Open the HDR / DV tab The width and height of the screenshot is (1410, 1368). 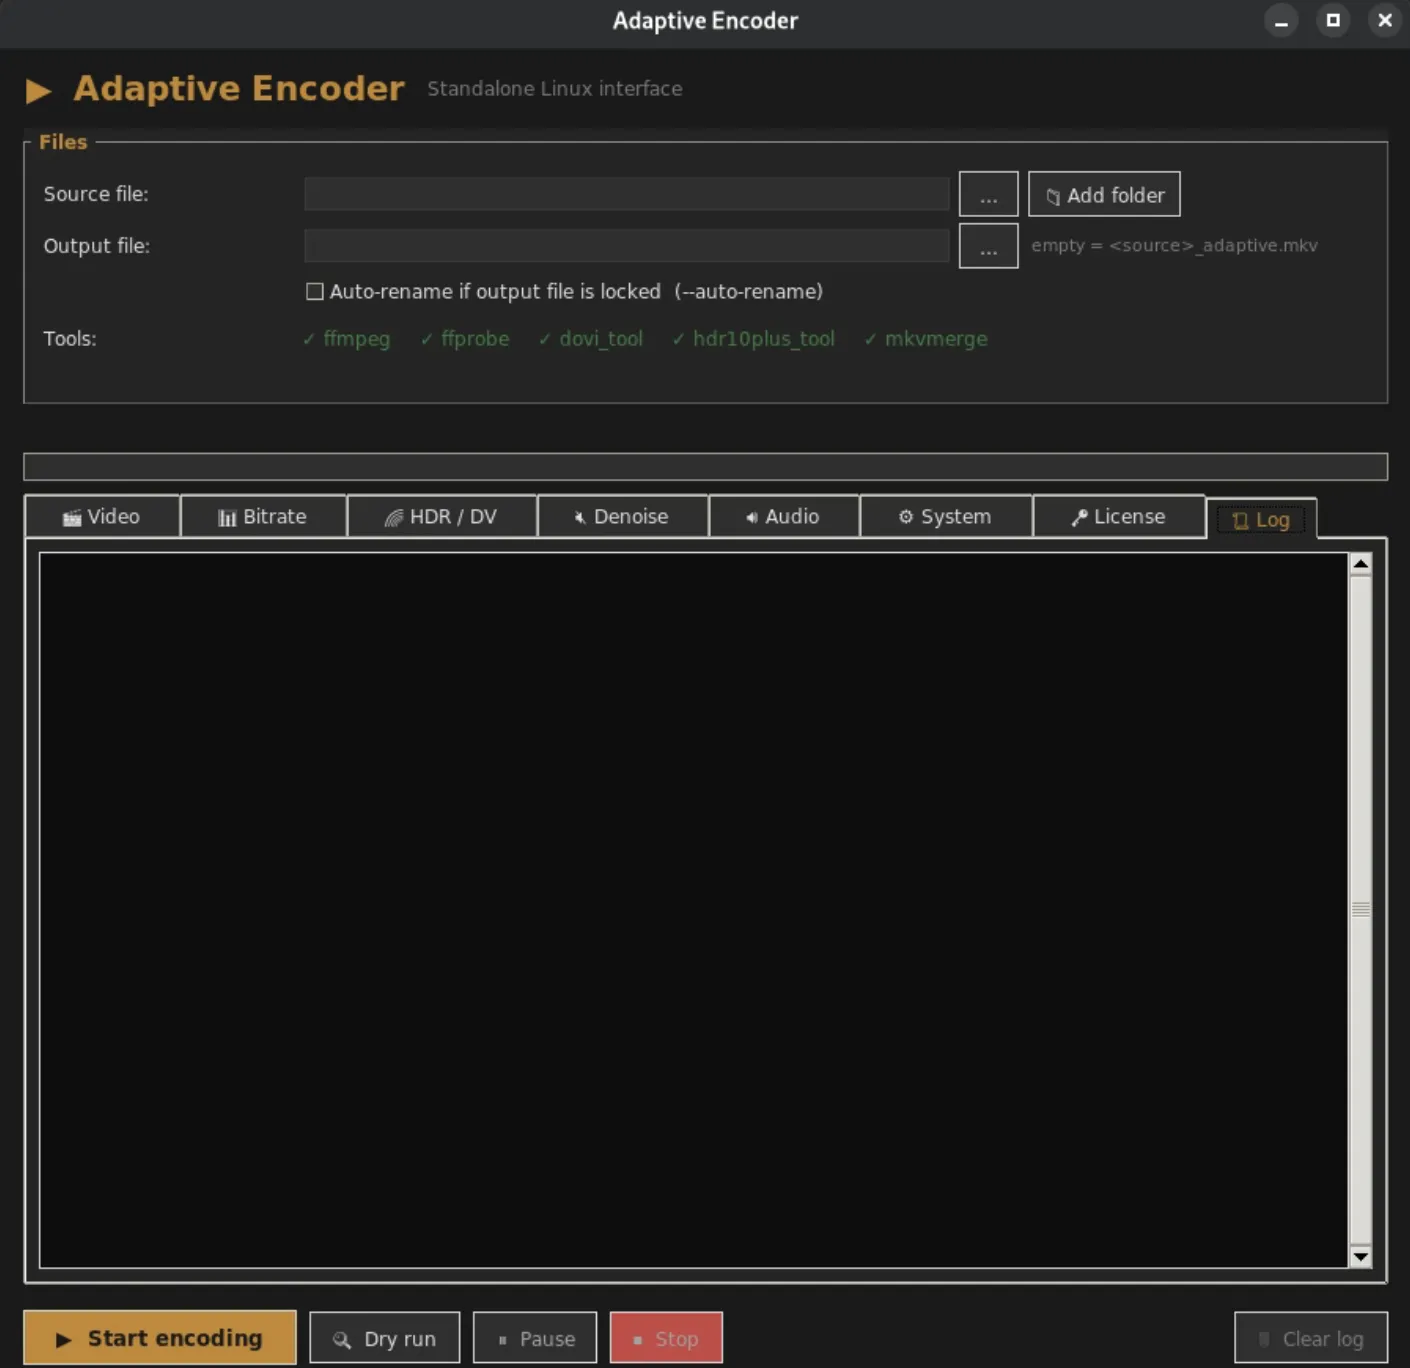[441, 516]
